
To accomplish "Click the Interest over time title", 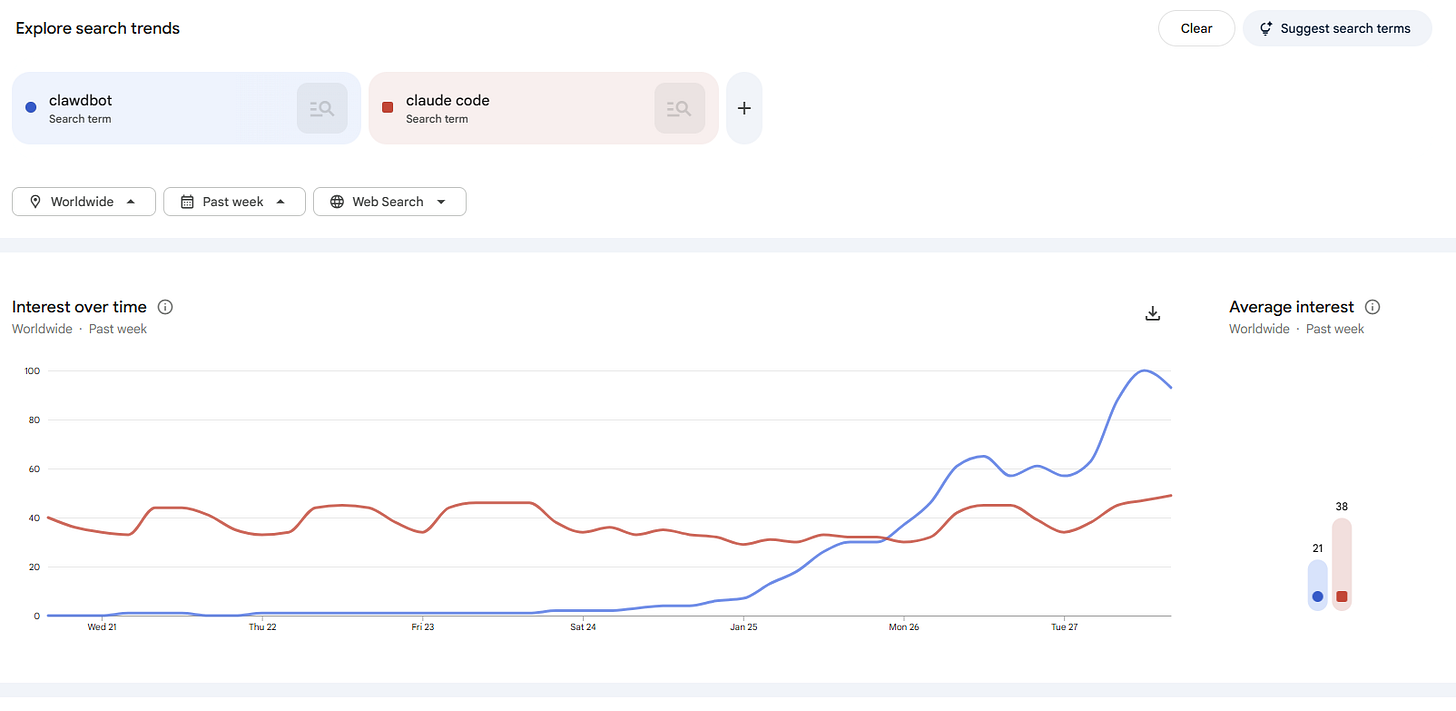I will pos(79,307).
